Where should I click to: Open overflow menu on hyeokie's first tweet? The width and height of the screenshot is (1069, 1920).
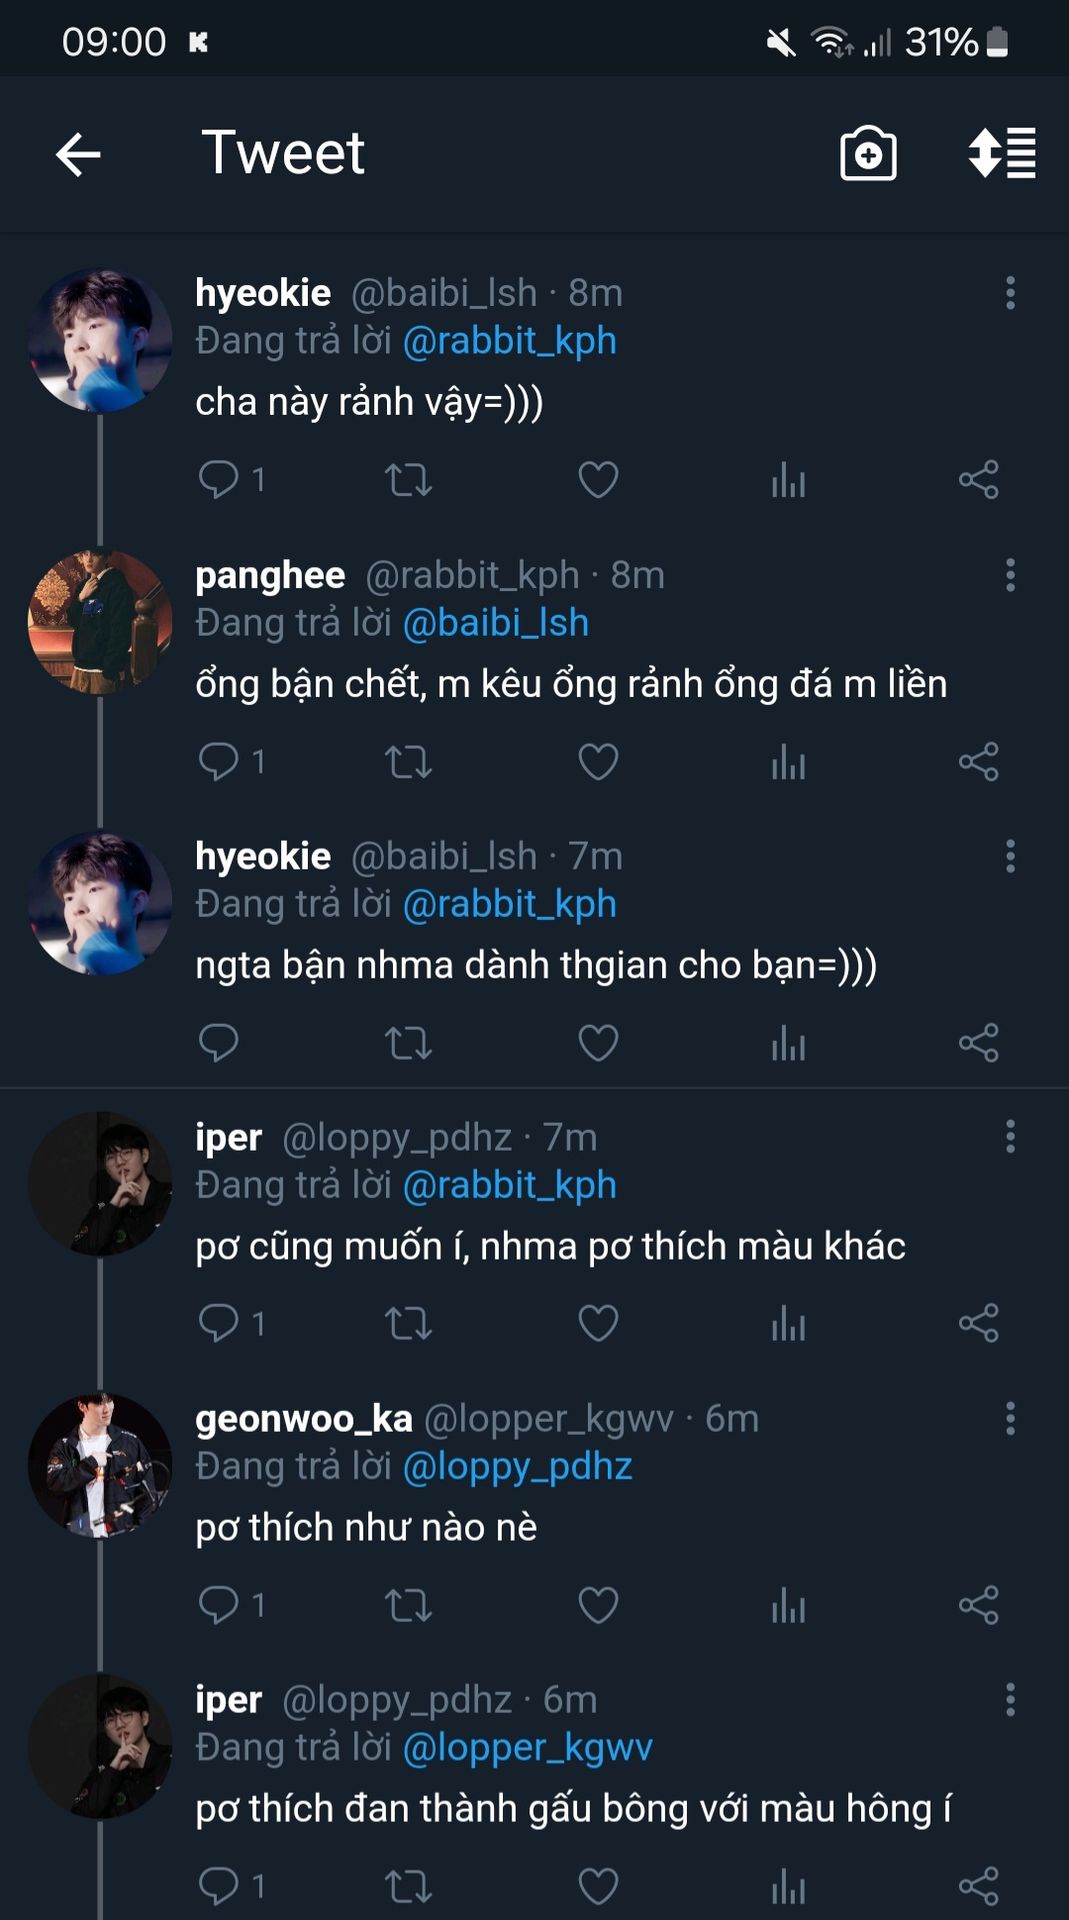tap(1010, 293)
